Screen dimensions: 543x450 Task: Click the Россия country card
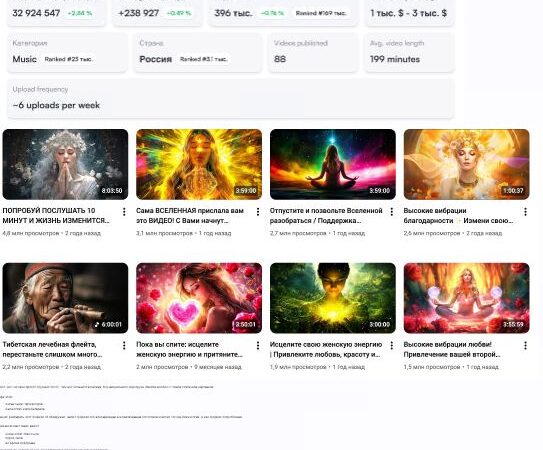pyautogui.click(x=198, y=53)
